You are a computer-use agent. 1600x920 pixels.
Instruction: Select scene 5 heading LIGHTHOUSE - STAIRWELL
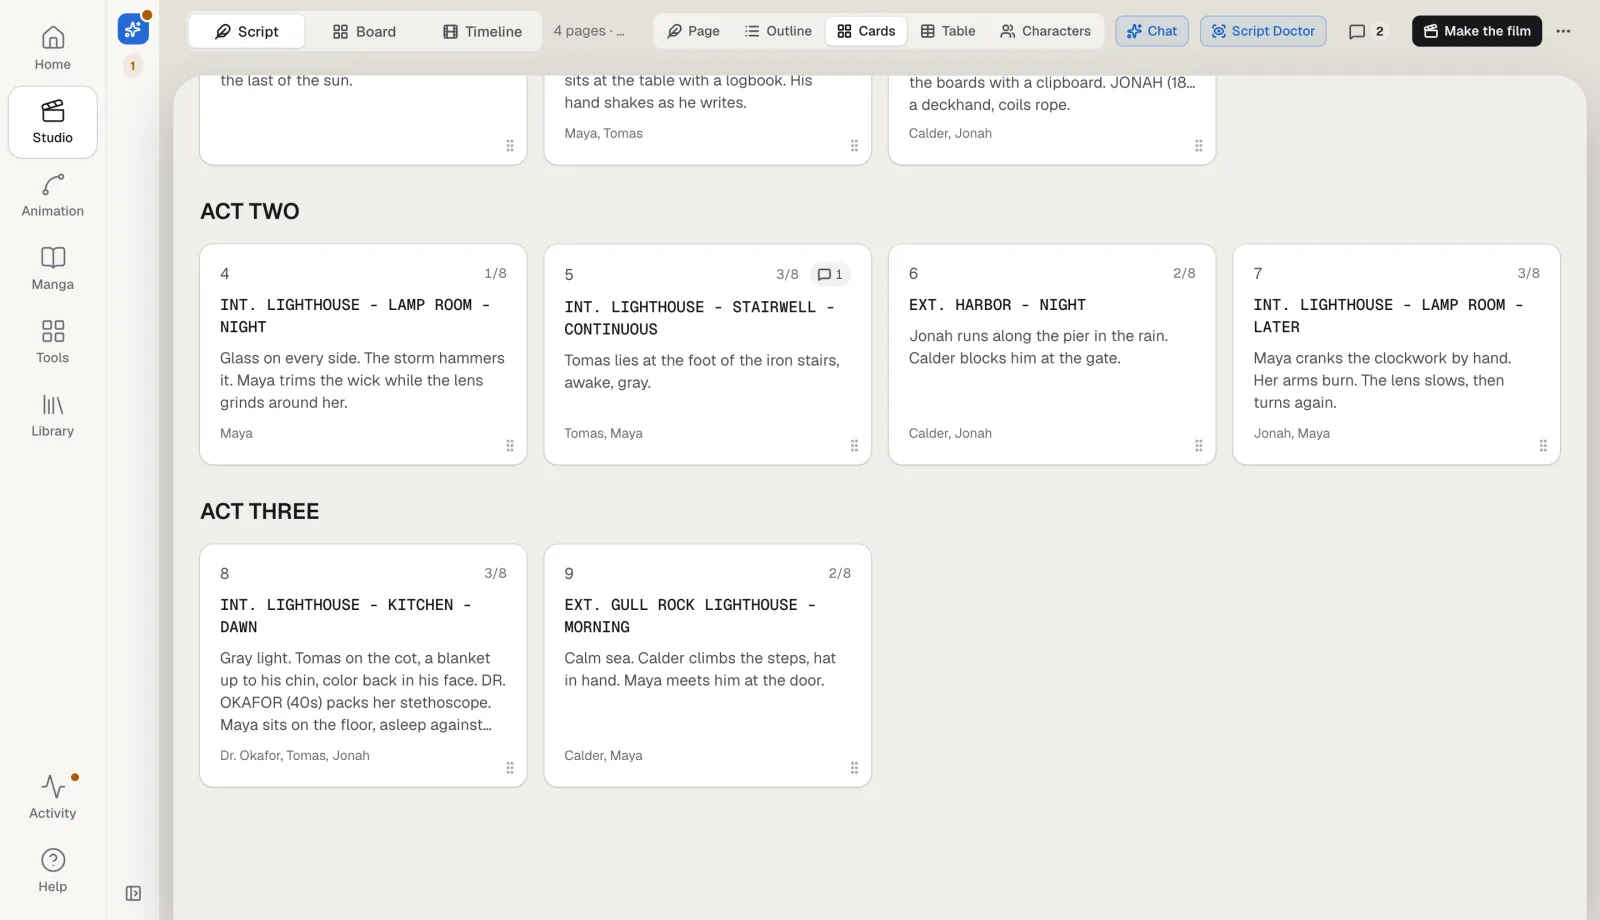click(x=699, y=318)
